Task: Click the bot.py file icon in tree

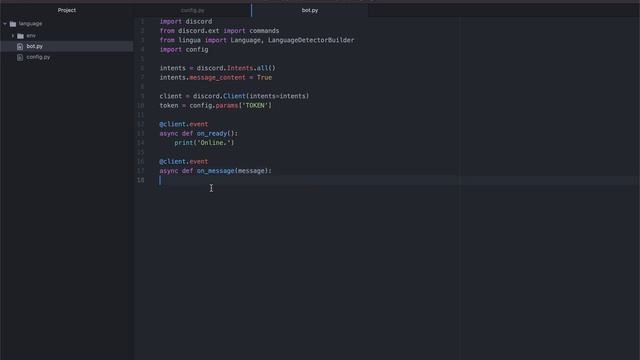Action: [x=20, y=47]
